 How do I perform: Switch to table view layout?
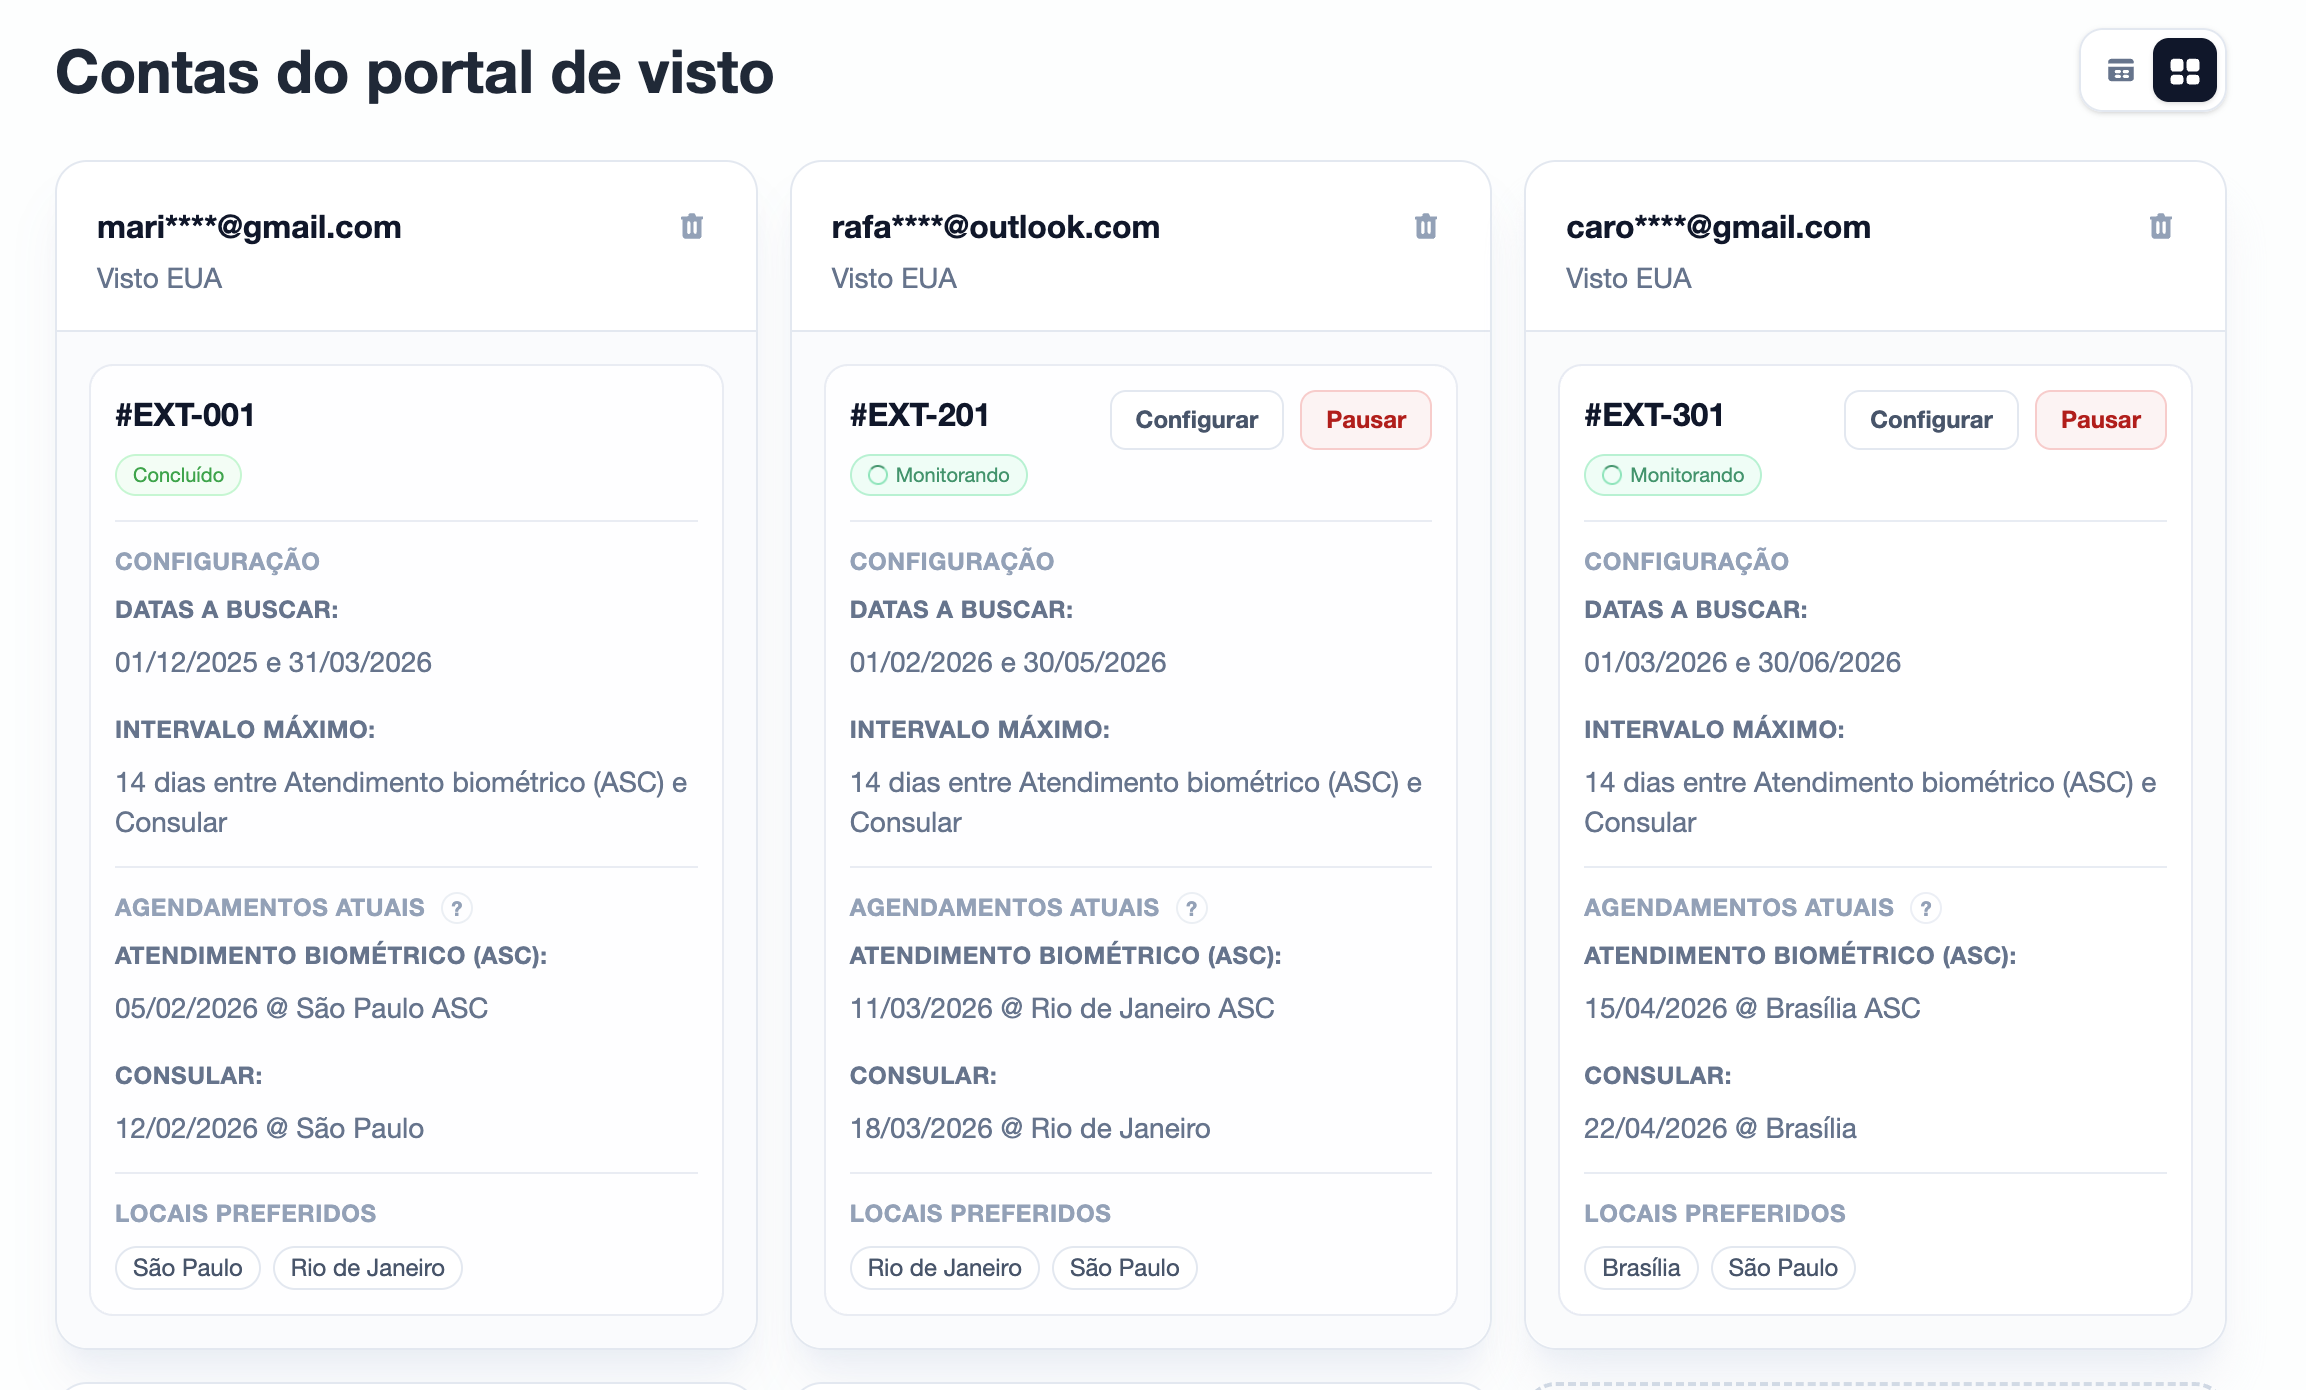(x=2123, y=70)
